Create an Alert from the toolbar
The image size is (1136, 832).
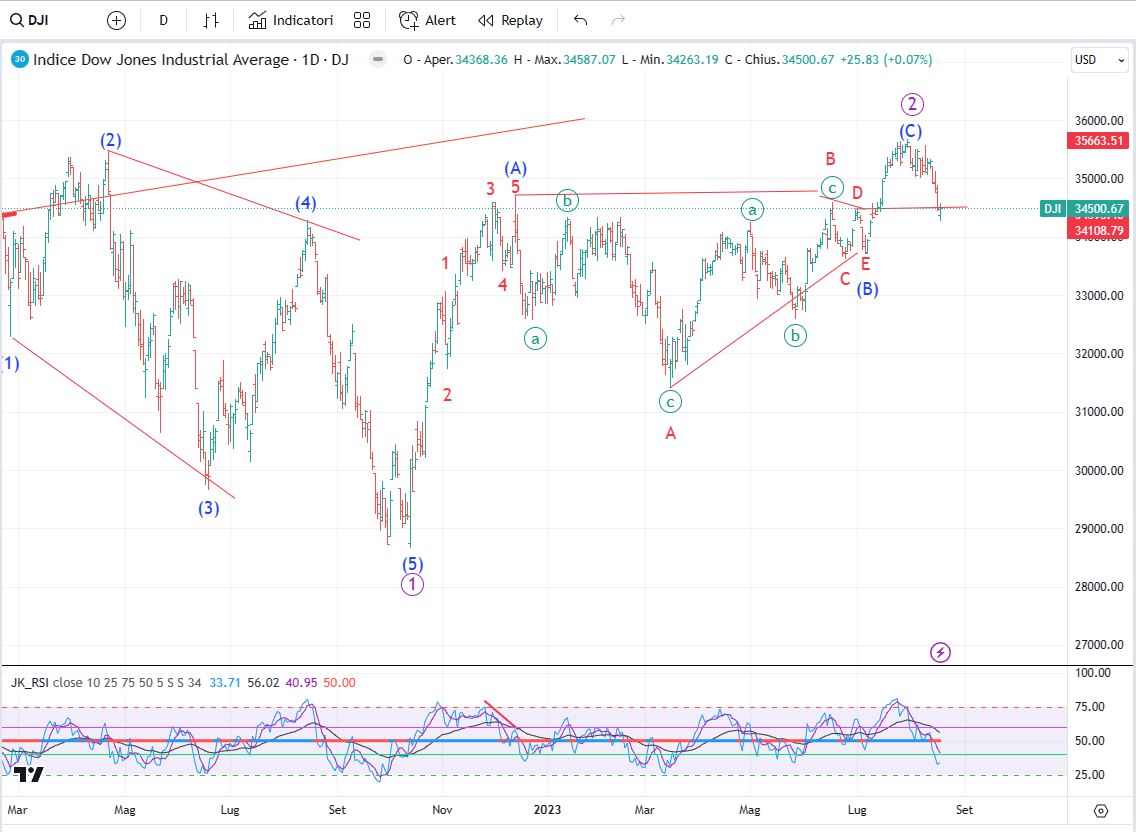click(427, 20)
